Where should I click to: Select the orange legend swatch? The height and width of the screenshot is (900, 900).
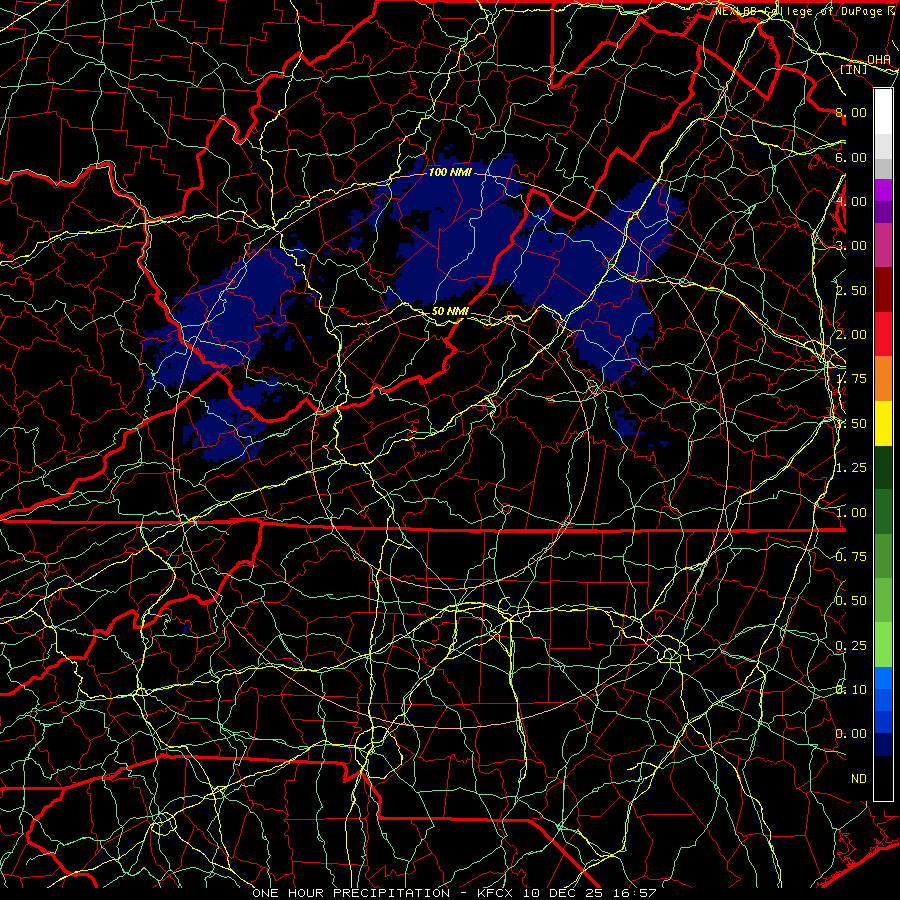pos(883,379)
